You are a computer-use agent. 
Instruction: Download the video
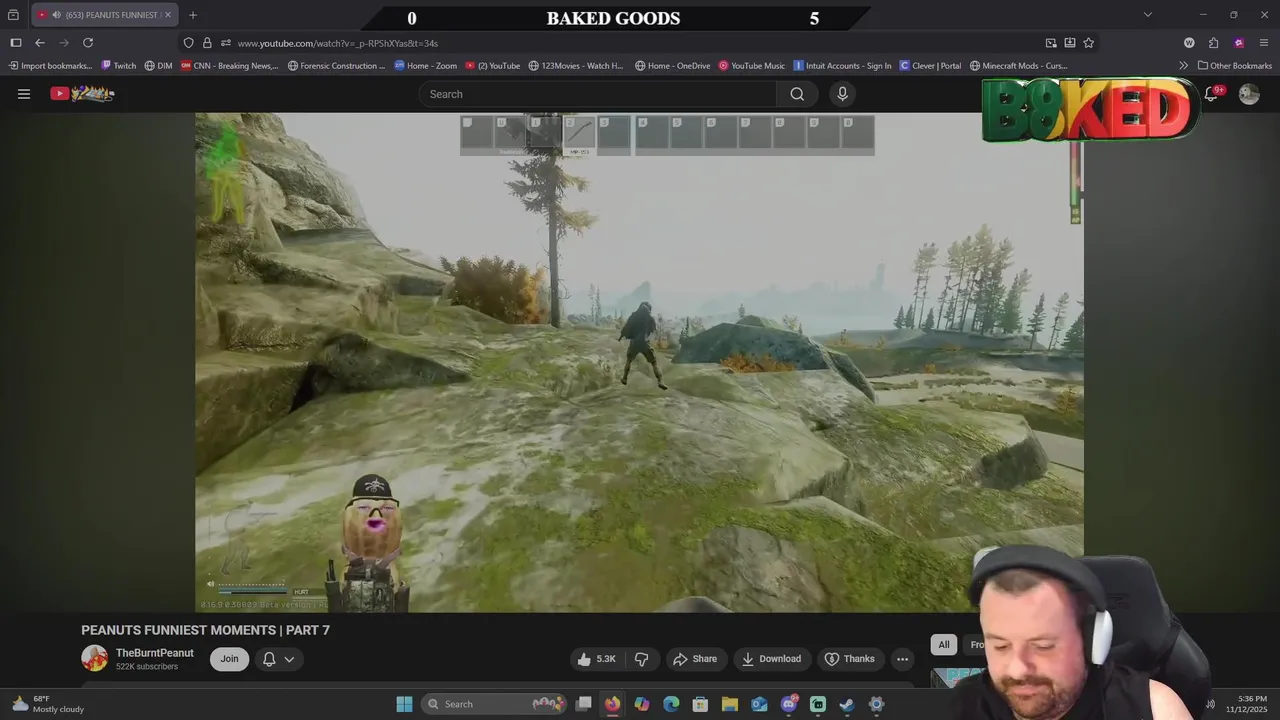coord(771,659)
